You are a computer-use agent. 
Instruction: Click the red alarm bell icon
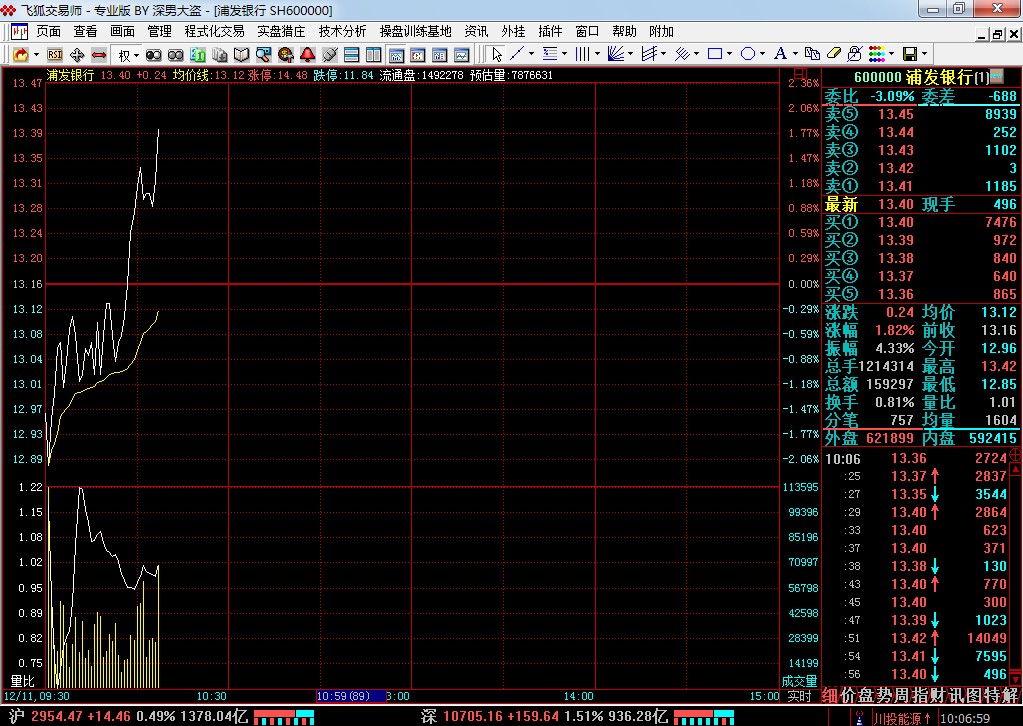click(x=308, y=55)
